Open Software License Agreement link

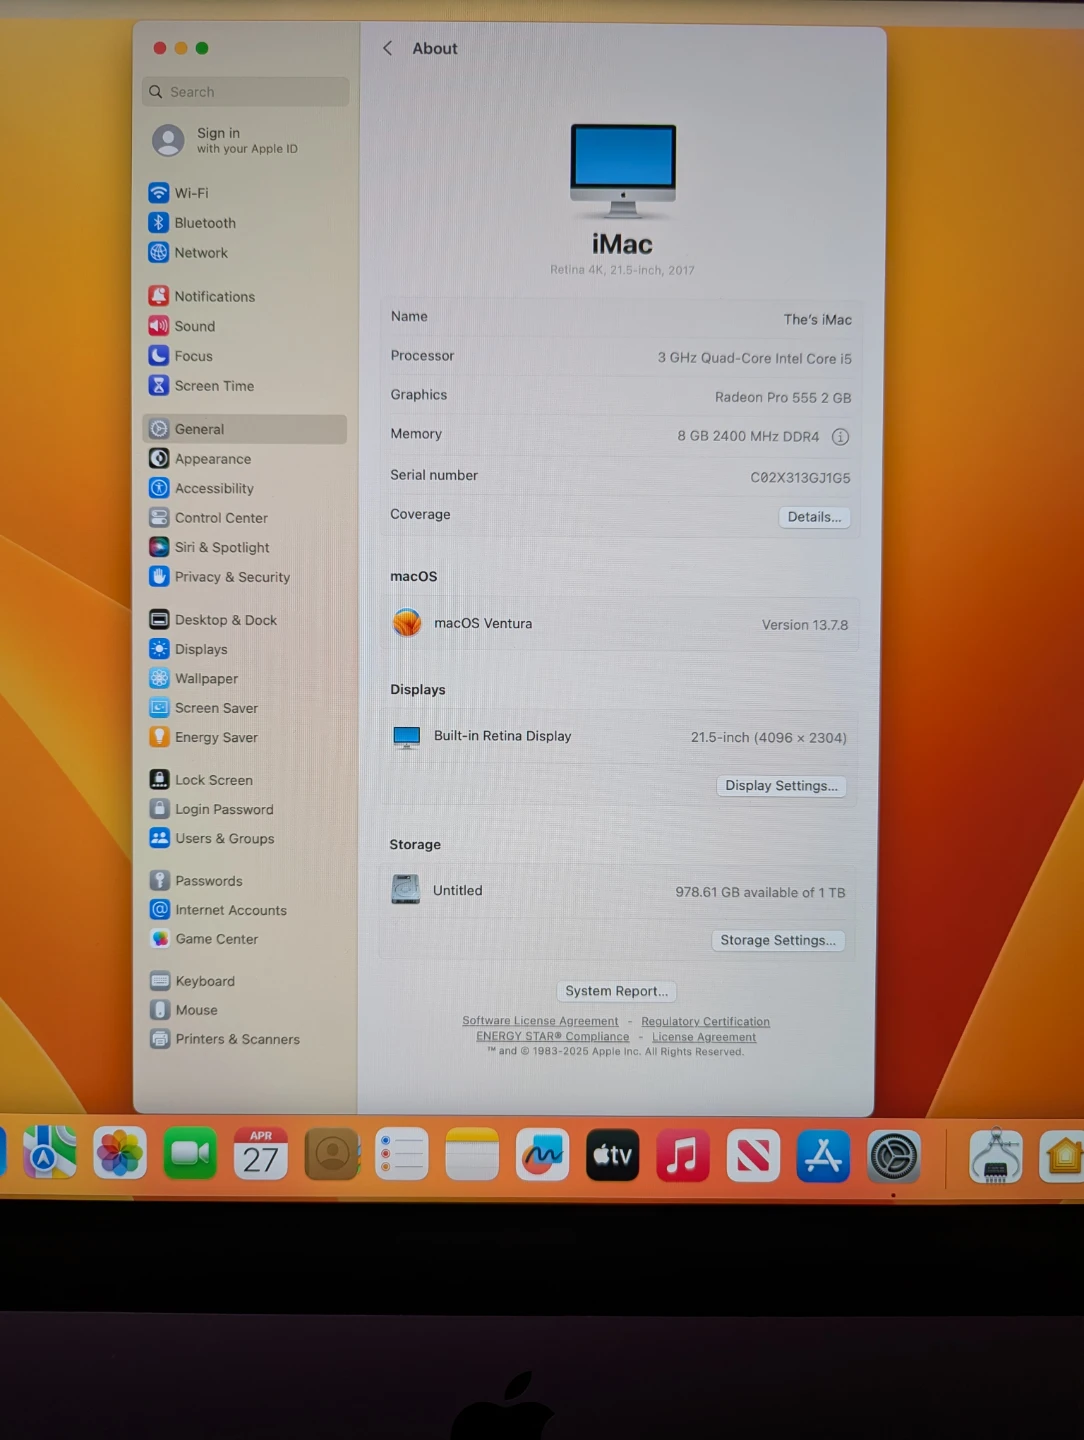[x=540, y=1021]
